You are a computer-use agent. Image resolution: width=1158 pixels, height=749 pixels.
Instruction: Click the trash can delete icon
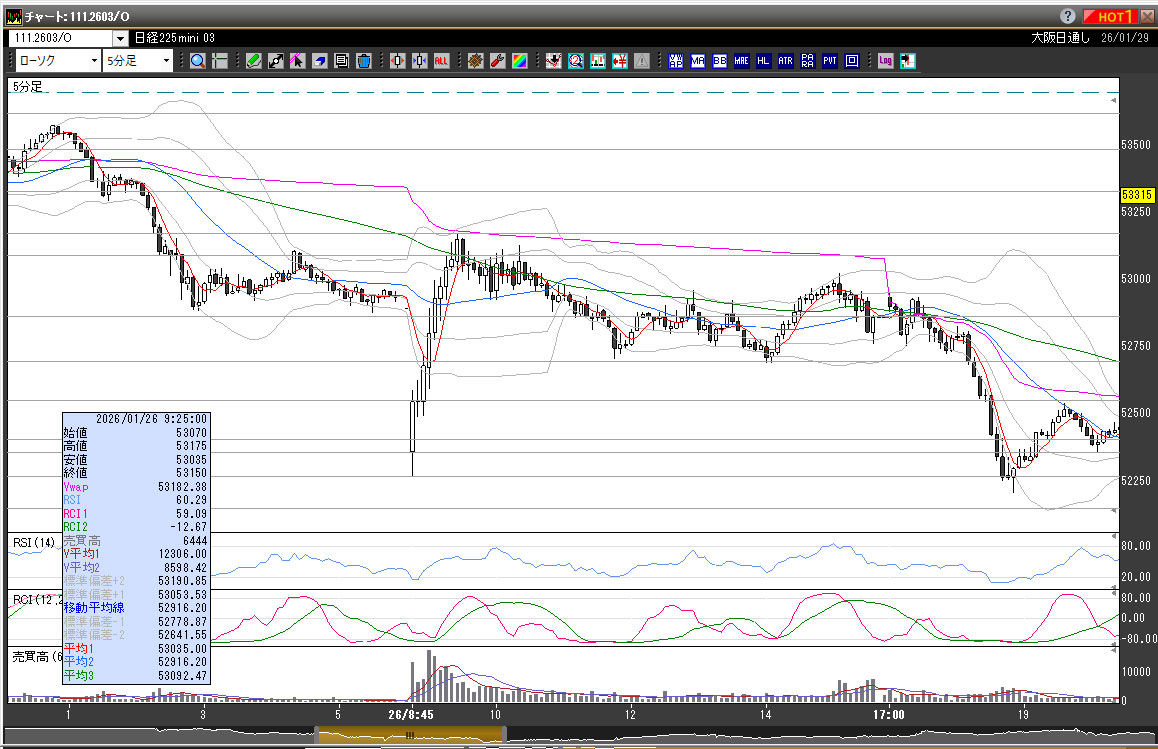point(364,61)
